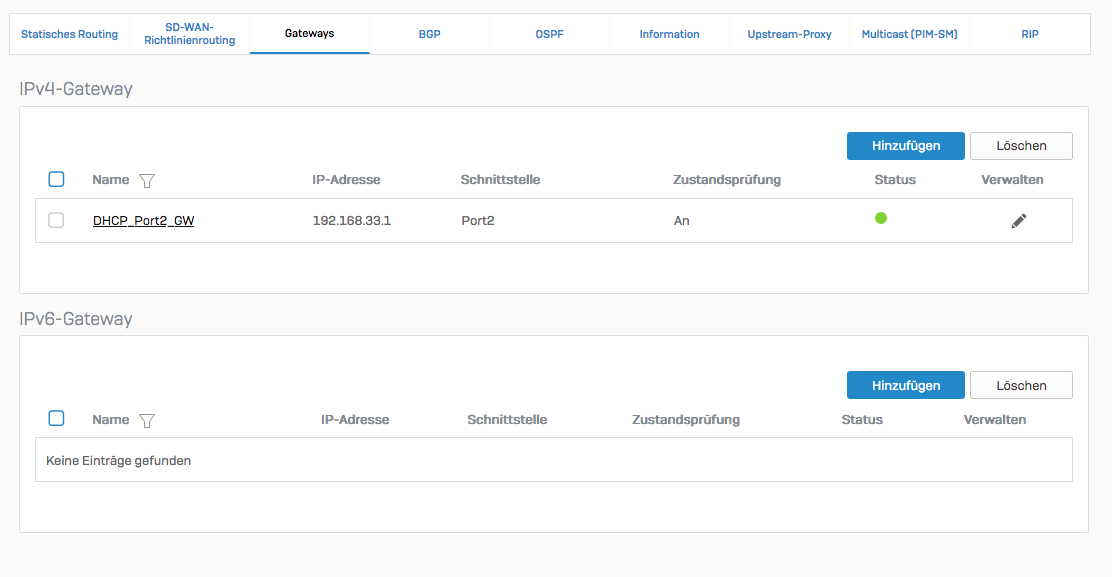Viewport: 1112px width, 577px height.
Task: Go to the OSPF tab
Action: (549, 34)
